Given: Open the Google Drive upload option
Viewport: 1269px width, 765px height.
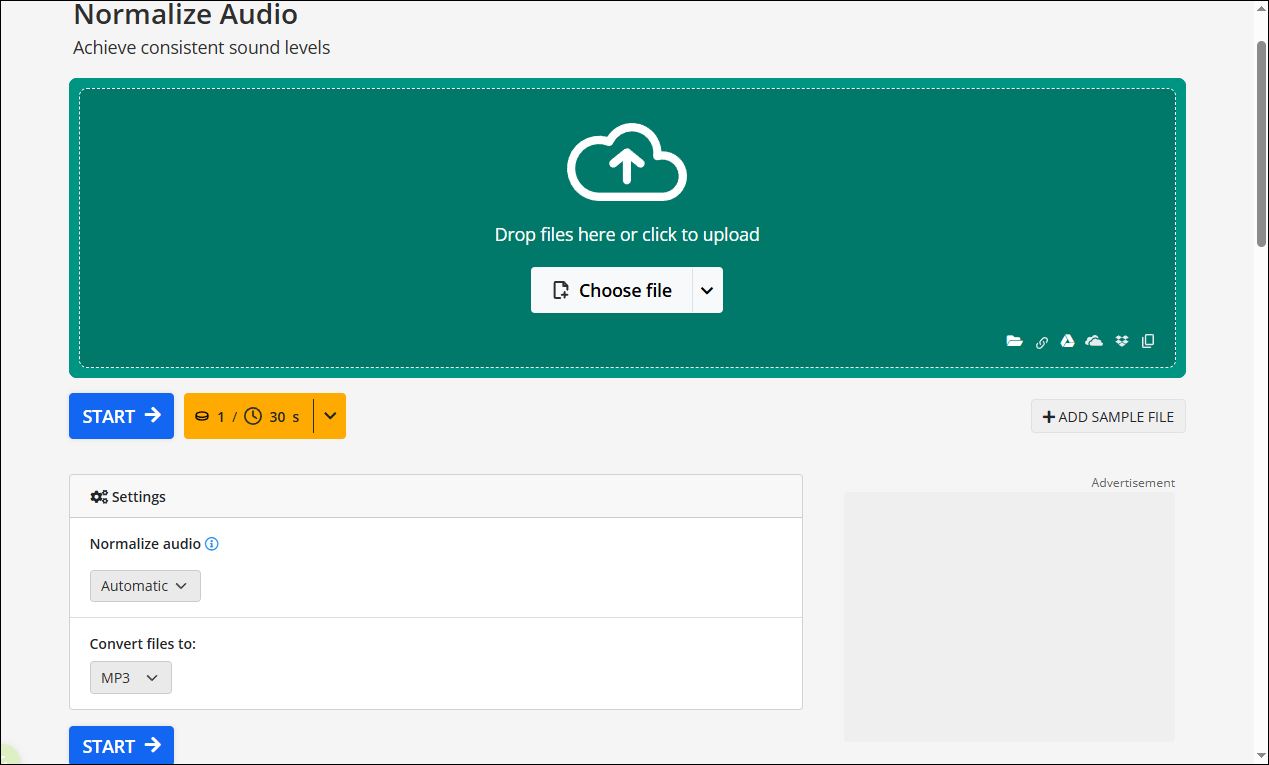Looking at the screenshot, I should (x=1067, y=341).
